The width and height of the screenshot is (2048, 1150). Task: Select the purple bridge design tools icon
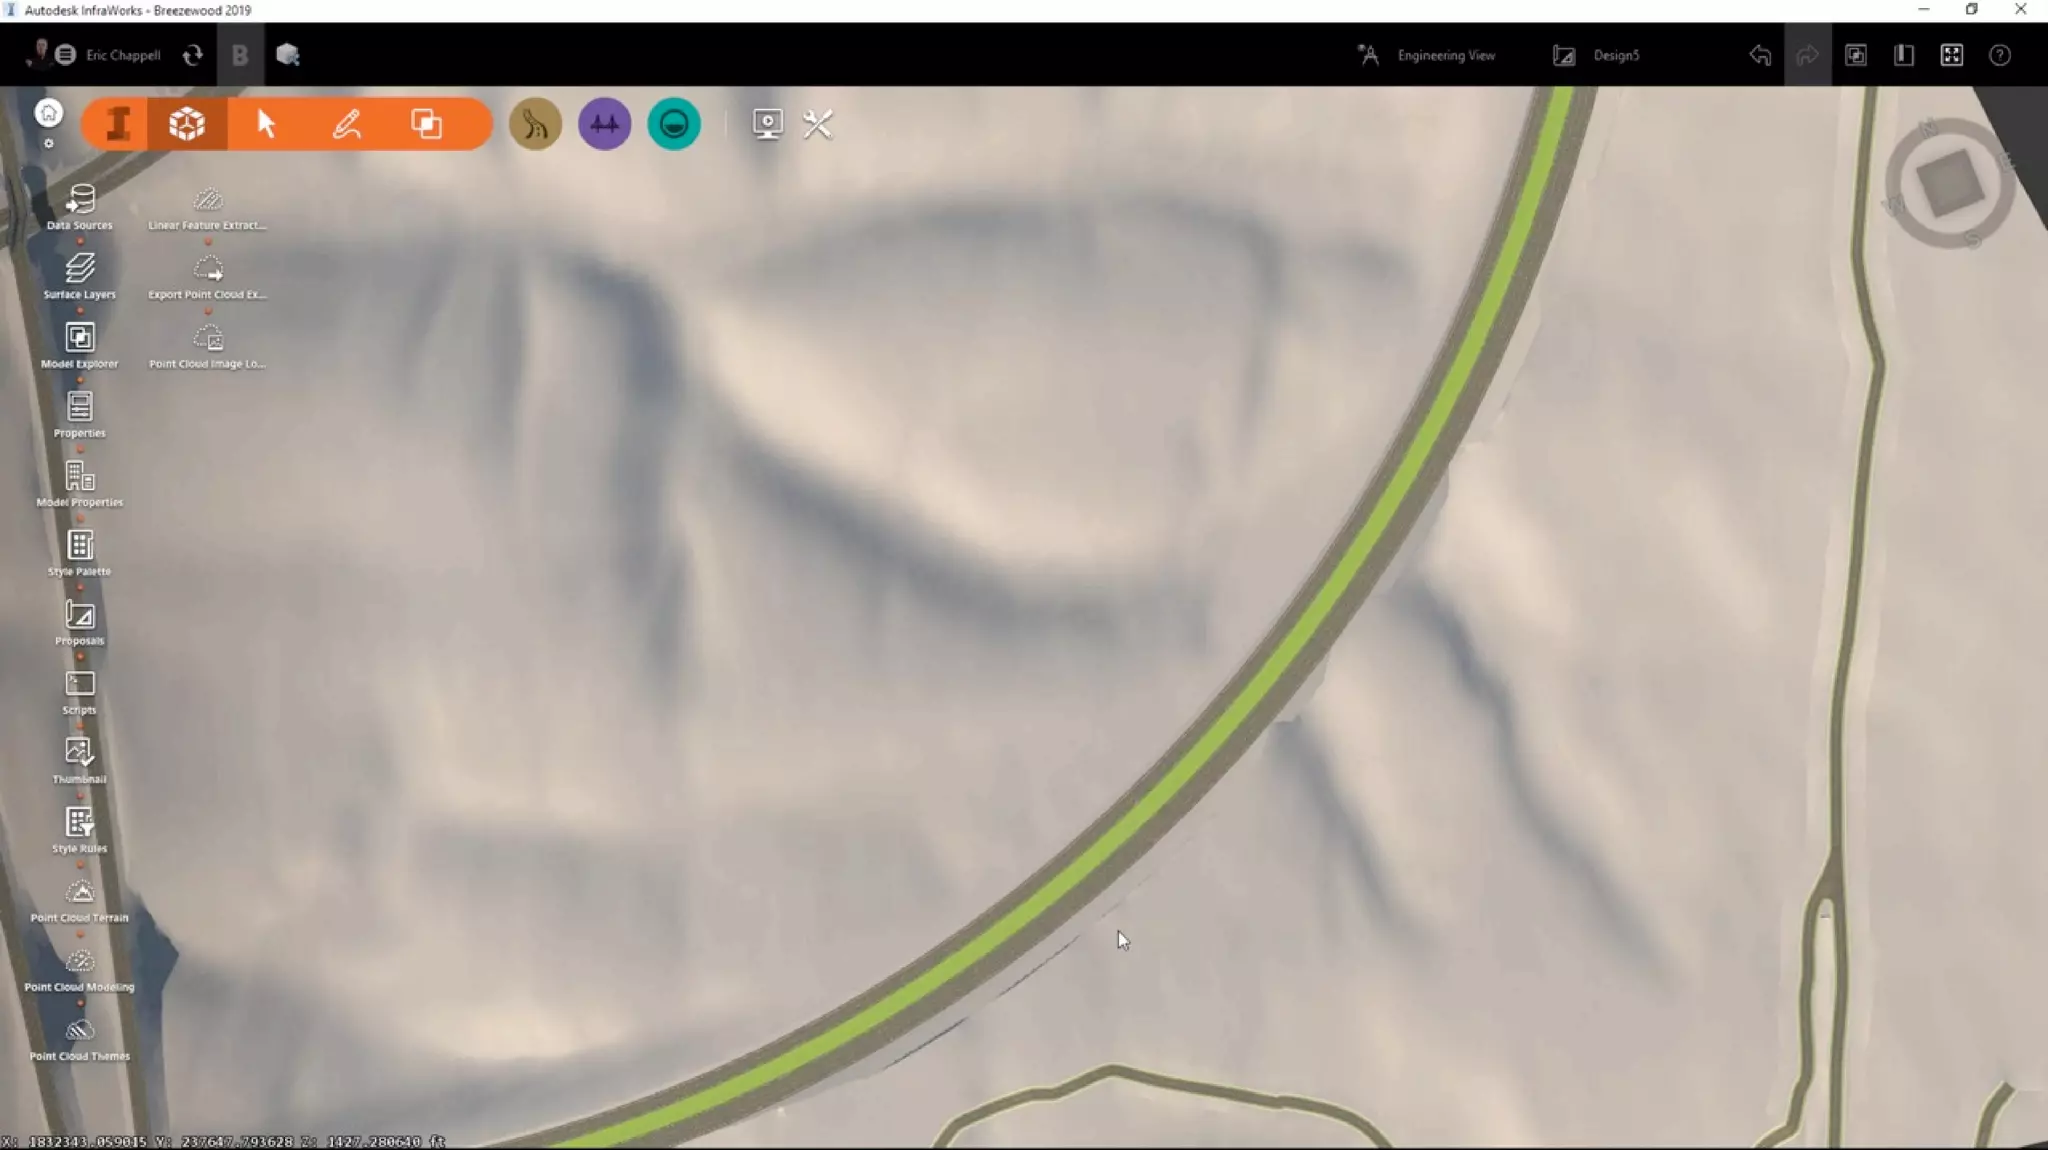(x=604, y=124)
